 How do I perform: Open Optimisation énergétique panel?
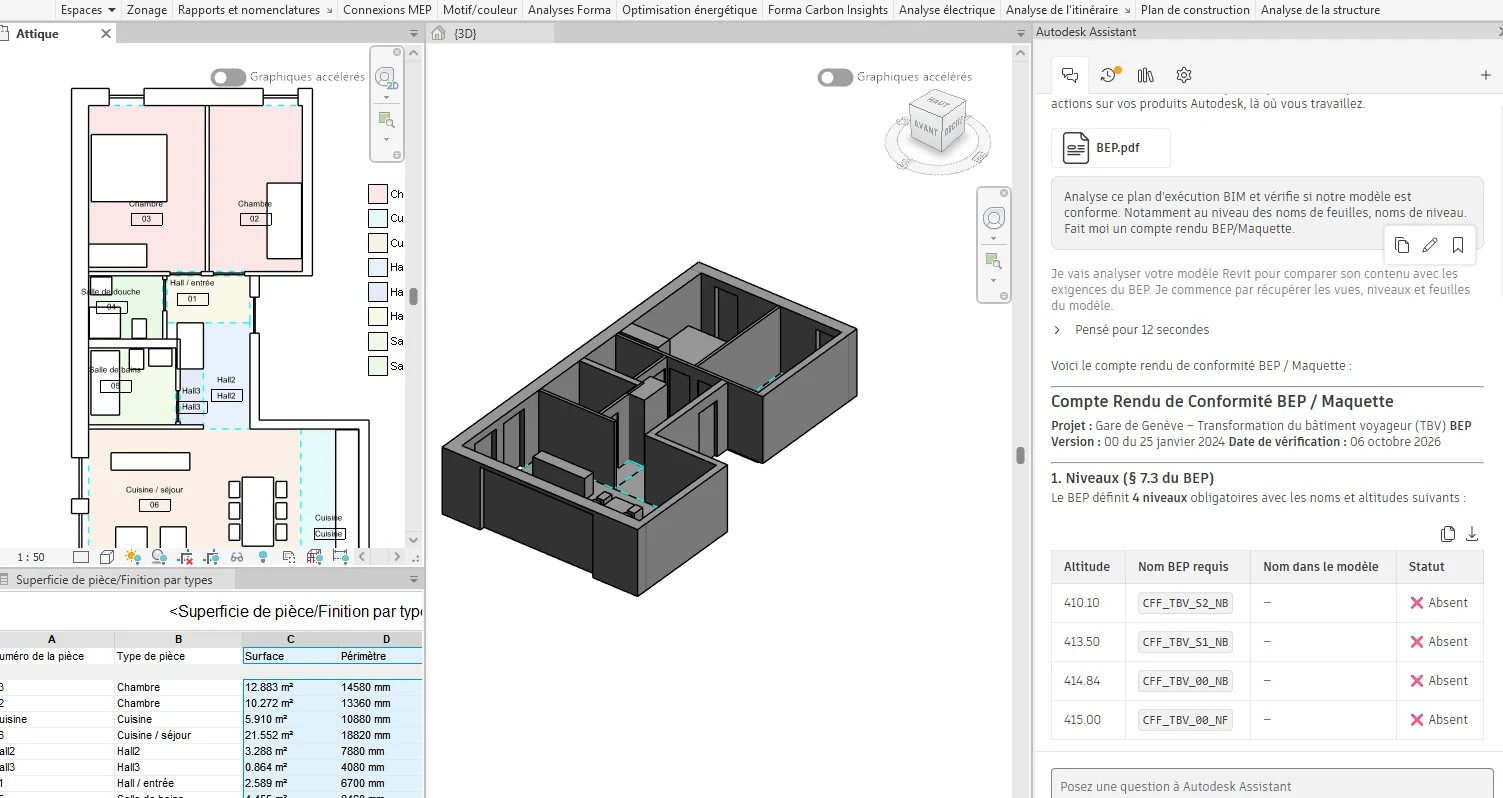tap(689, 10)
